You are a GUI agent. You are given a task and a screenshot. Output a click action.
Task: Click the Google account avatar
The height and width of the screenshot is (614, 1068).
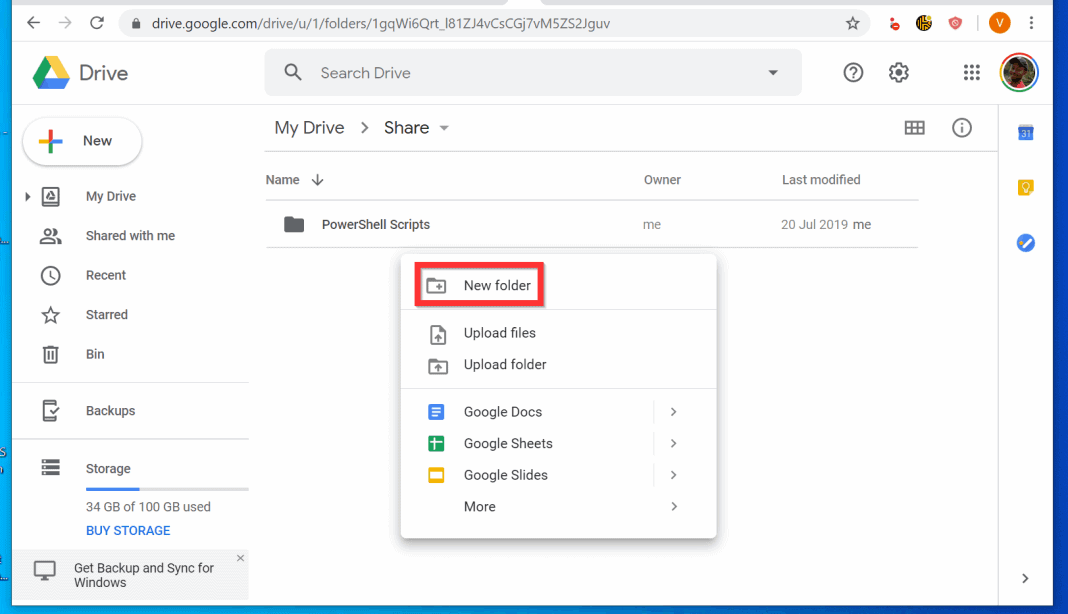click(x=1018, y=72)
